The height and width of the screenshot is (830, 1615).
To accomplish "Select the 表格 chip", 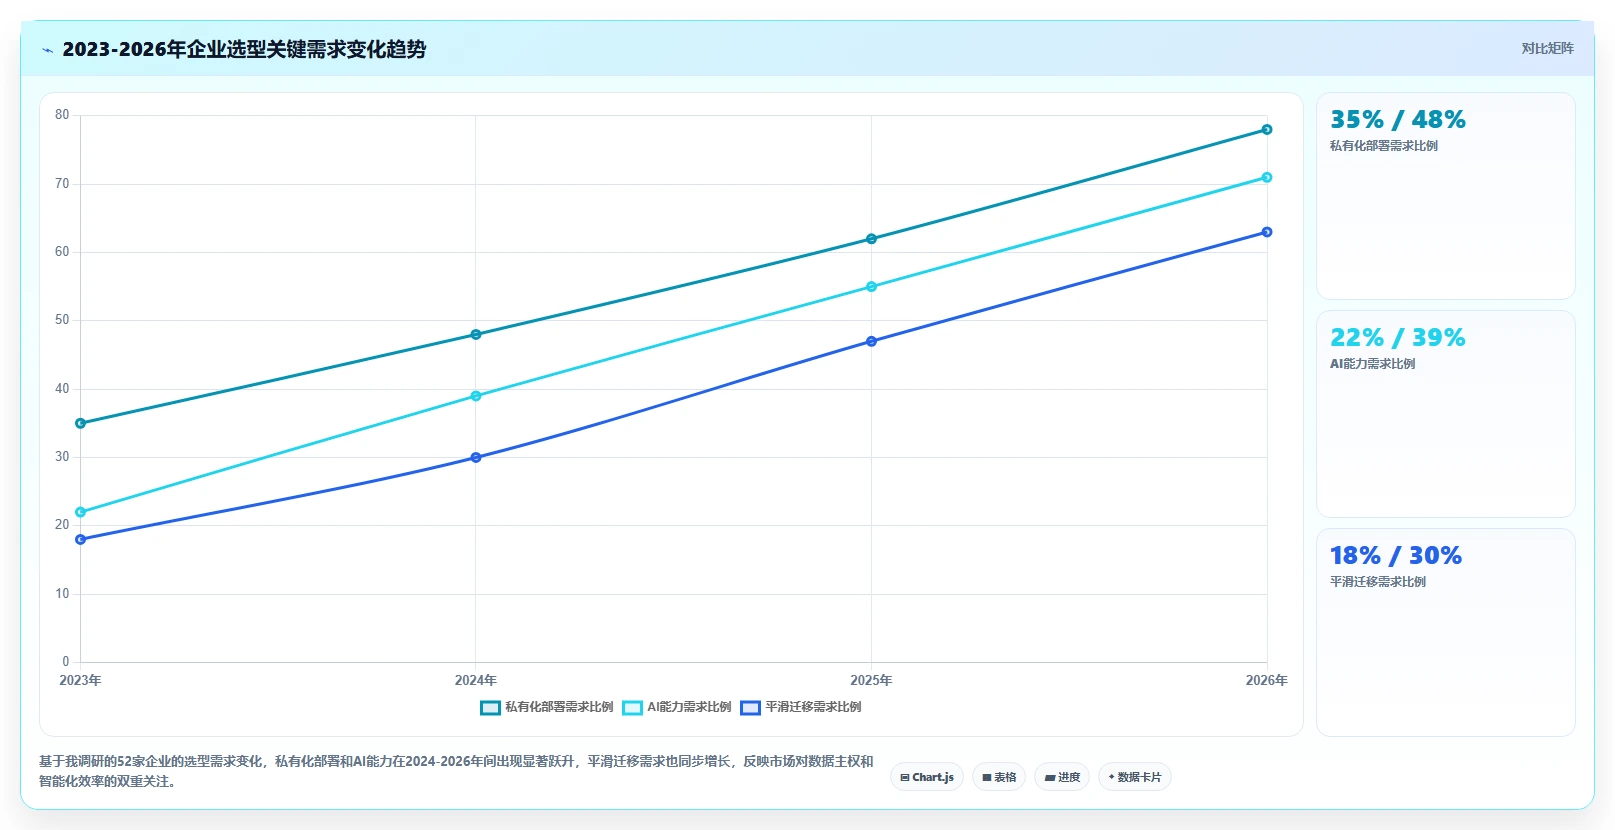I will coord(999,777).
